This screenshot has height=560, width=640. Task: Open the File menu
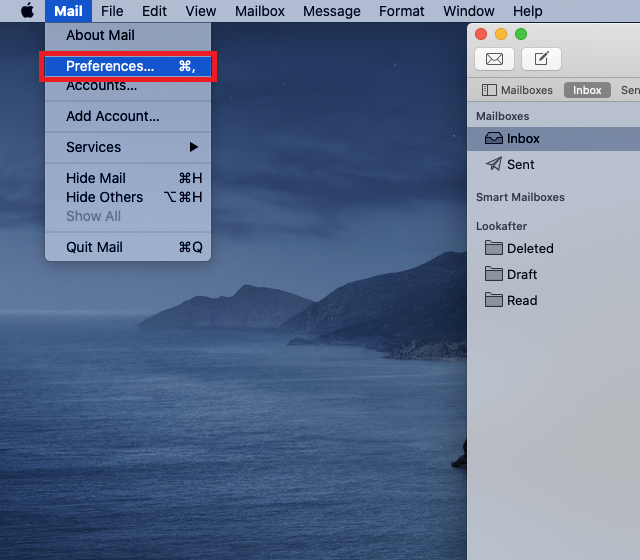112,11
